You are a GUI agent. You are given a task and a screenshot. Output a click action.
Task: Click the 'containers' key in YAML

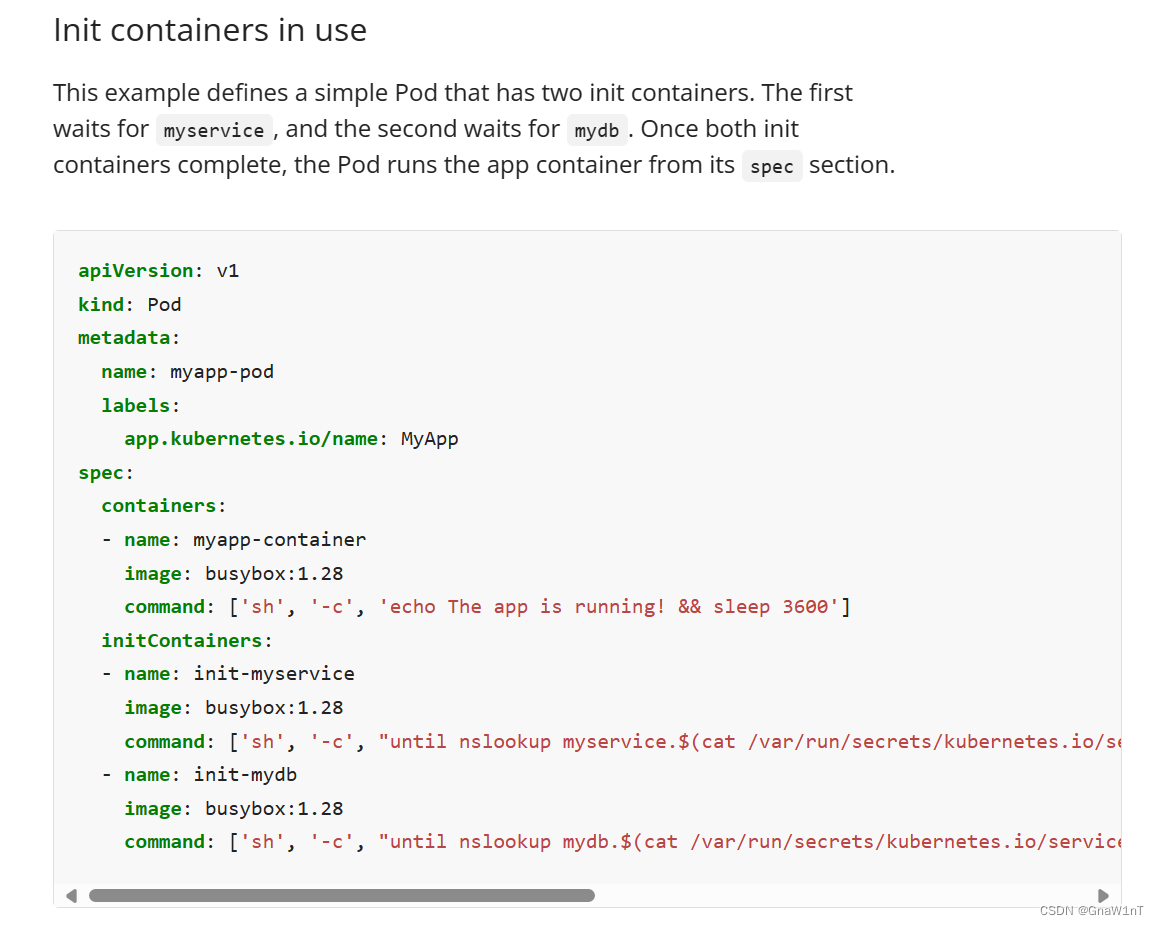point(159,506)
